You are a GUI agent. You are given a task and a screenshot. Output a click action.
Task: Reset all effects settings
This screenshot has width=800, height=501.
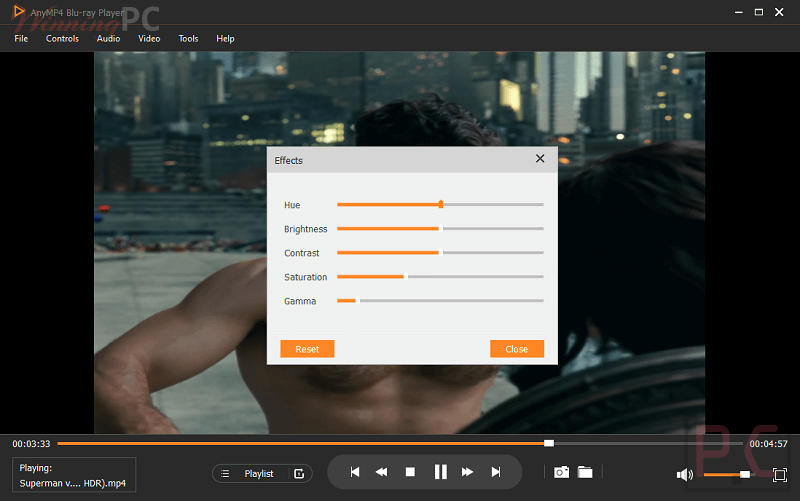click(x=307, y=349)
